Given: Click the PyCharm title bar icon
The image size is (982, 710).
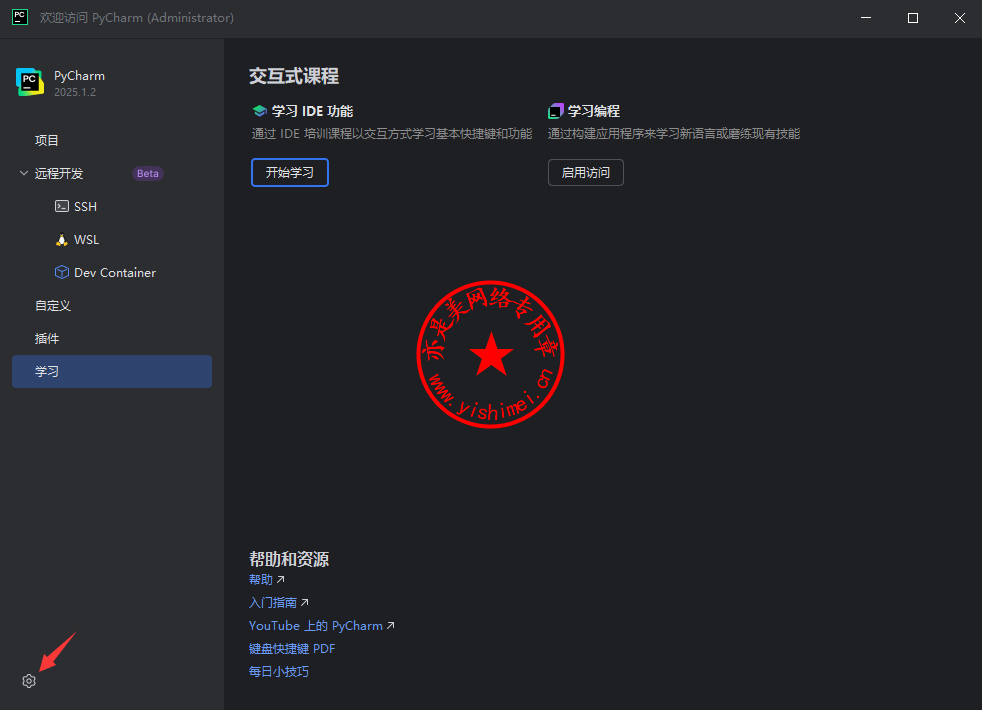Looking at the screenshot, I should [x=20, y=18].
